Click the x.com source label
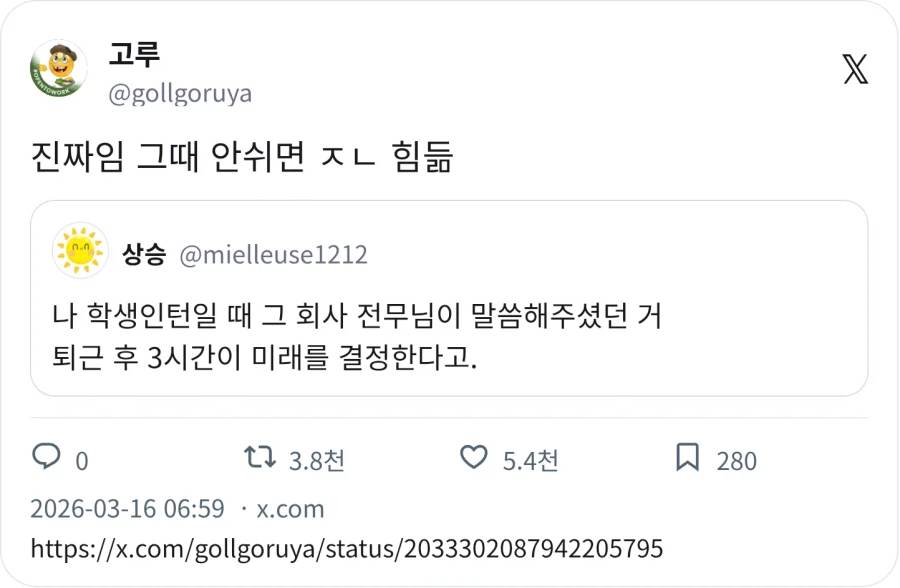This screenshot has width=900, height=588. 290,509
